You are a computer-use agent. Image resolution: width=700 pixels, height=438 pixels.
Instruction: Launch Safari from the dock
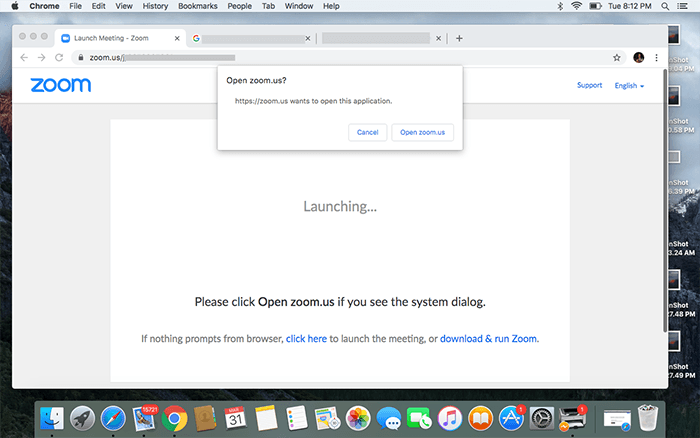pos(113,419)
